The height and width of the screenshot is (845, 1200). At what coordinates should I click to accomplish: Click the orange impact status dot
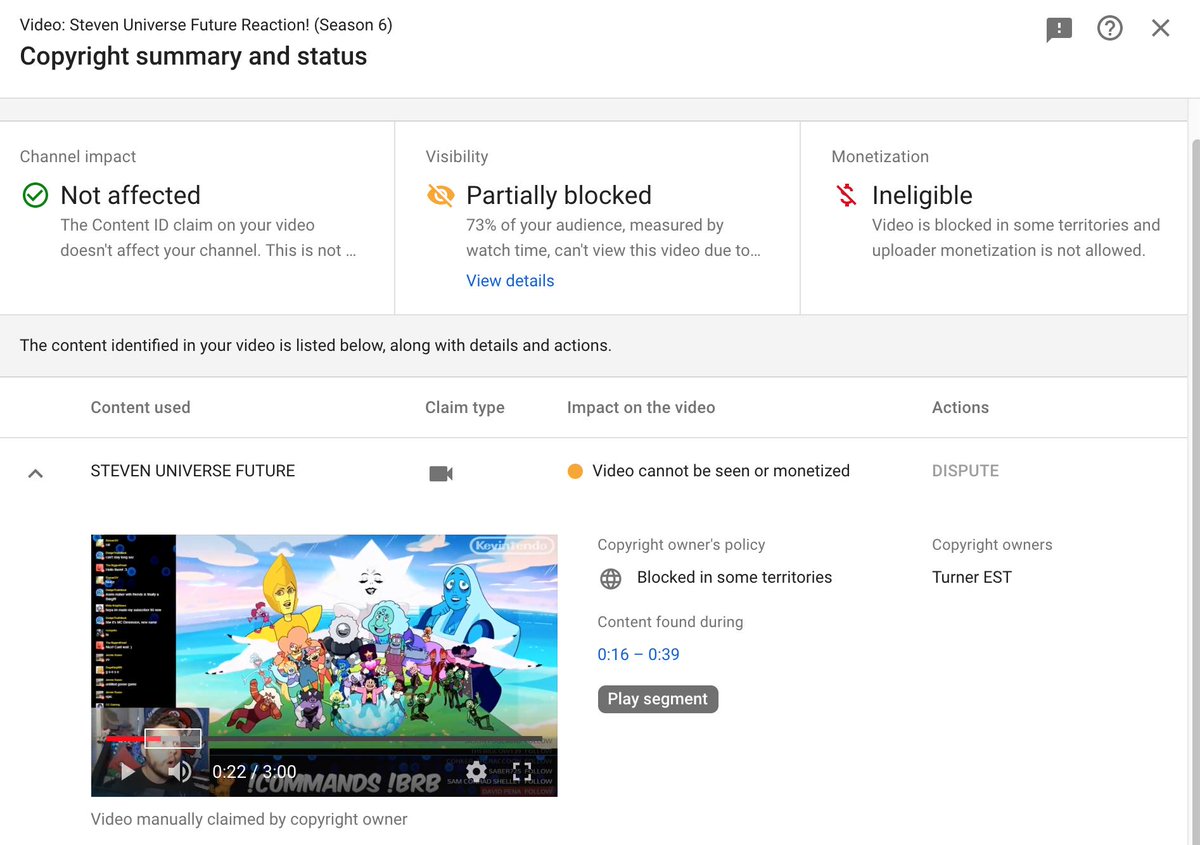pos(575,471)
